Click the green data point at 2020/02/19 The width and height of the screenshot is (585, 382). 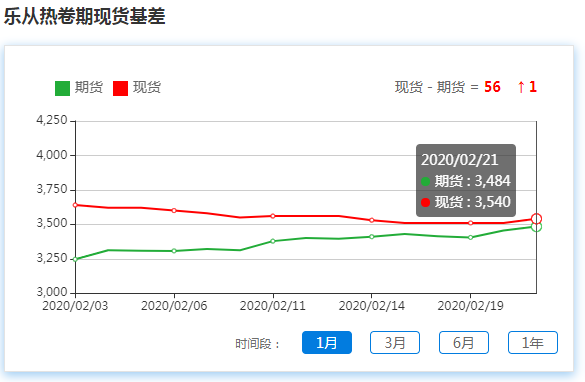click(470, 237)
